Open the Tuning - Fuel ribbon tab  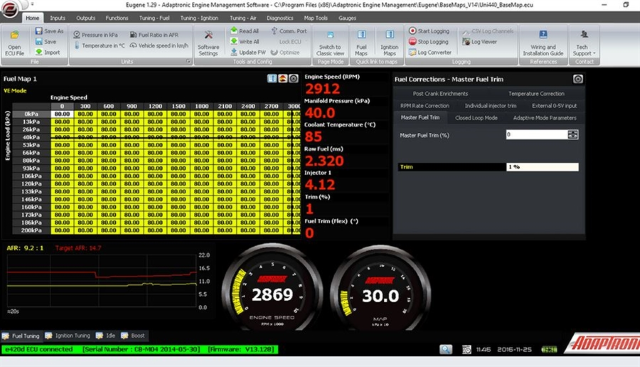coord(154,18)
